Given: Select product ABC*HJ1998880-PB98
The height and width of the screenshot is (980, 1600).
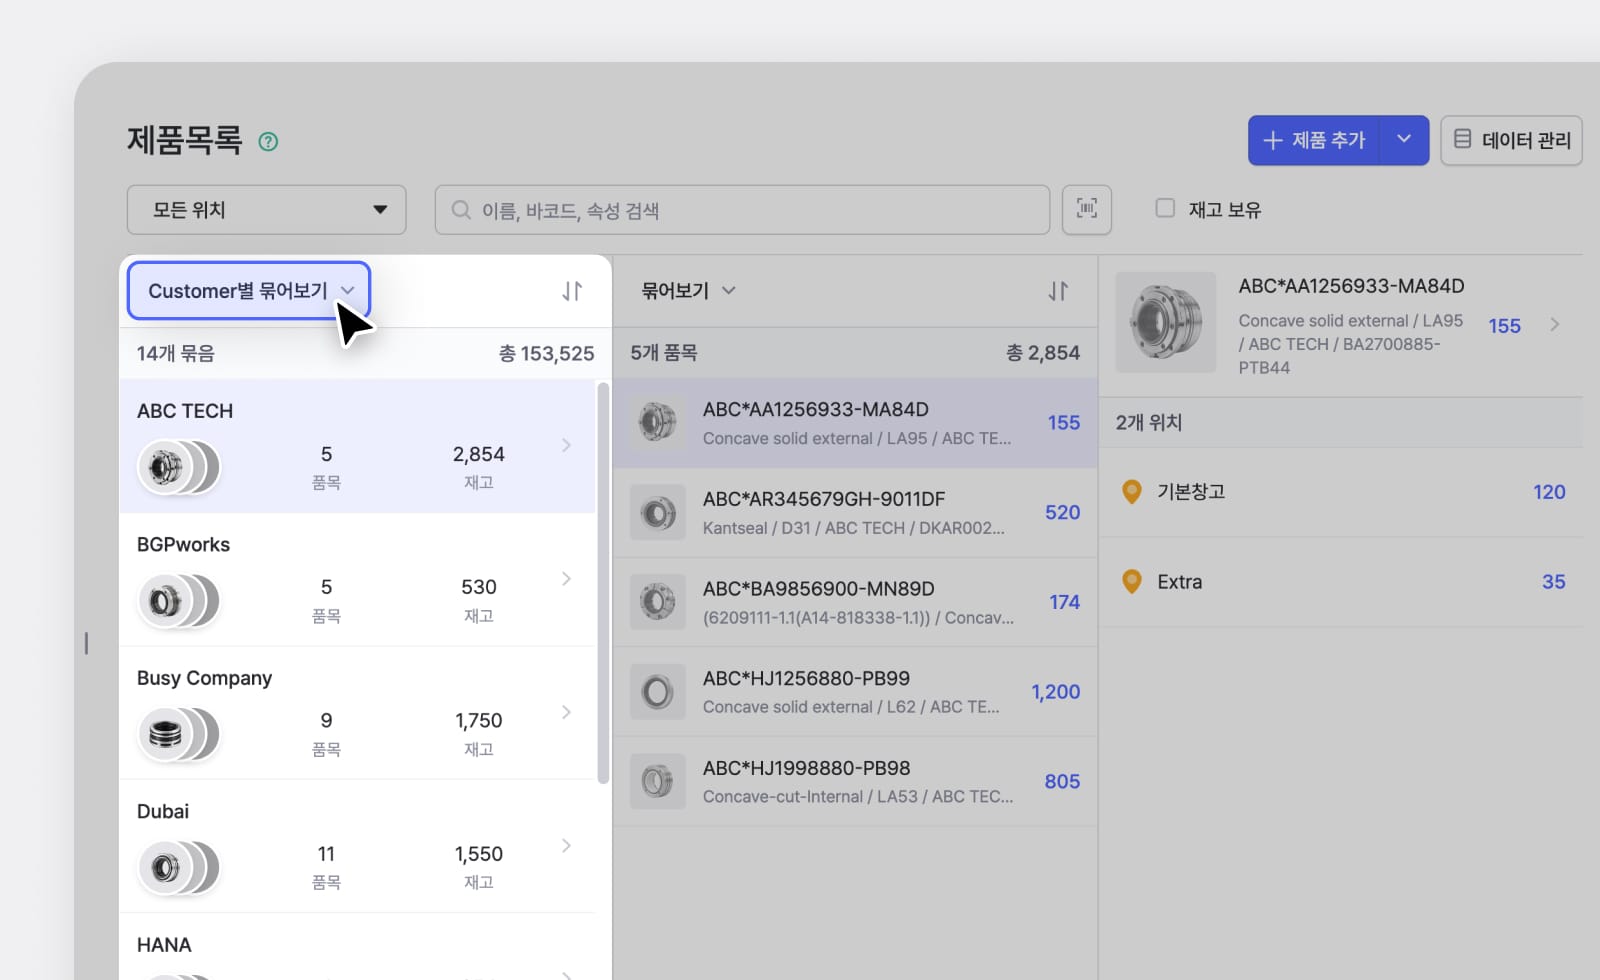Looking at the screenshot, I should point(855,782).
